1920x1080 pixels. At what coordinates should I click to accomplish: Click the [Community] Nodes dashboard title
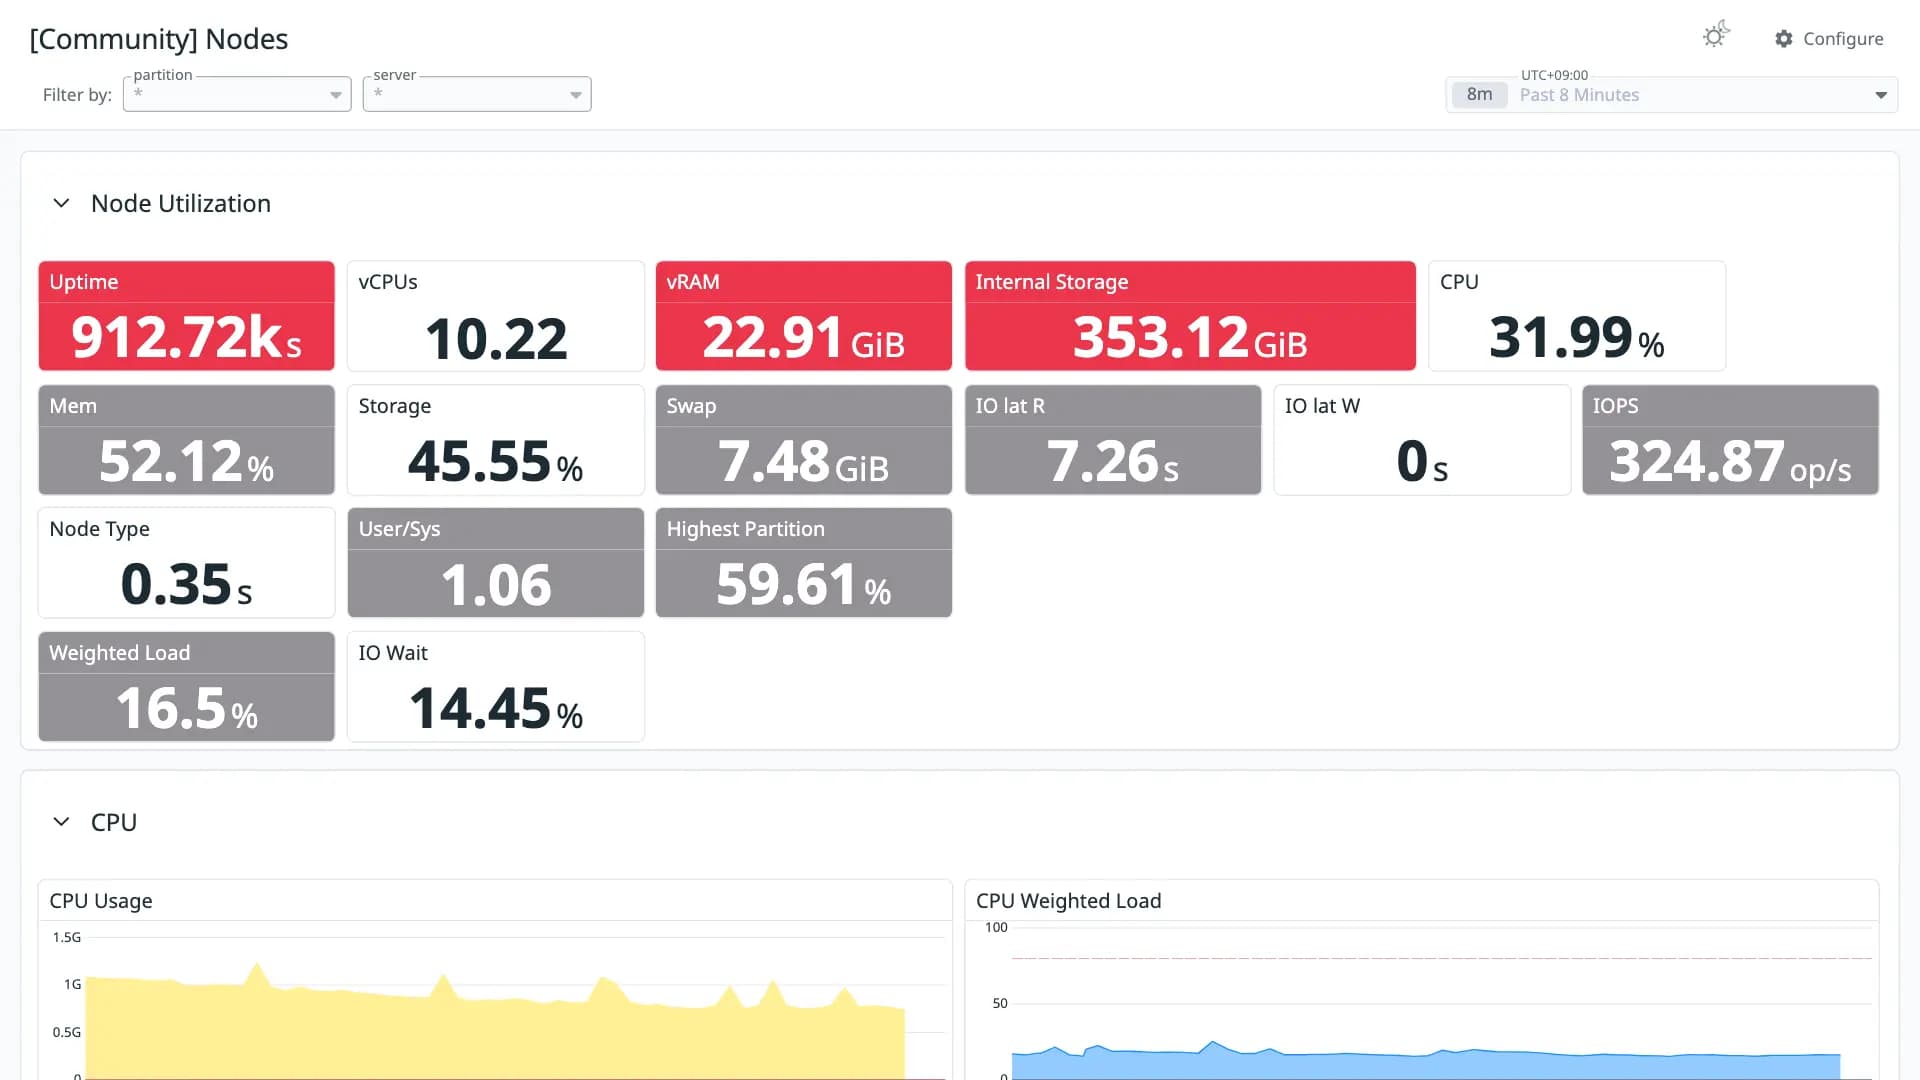coord(159,39)
